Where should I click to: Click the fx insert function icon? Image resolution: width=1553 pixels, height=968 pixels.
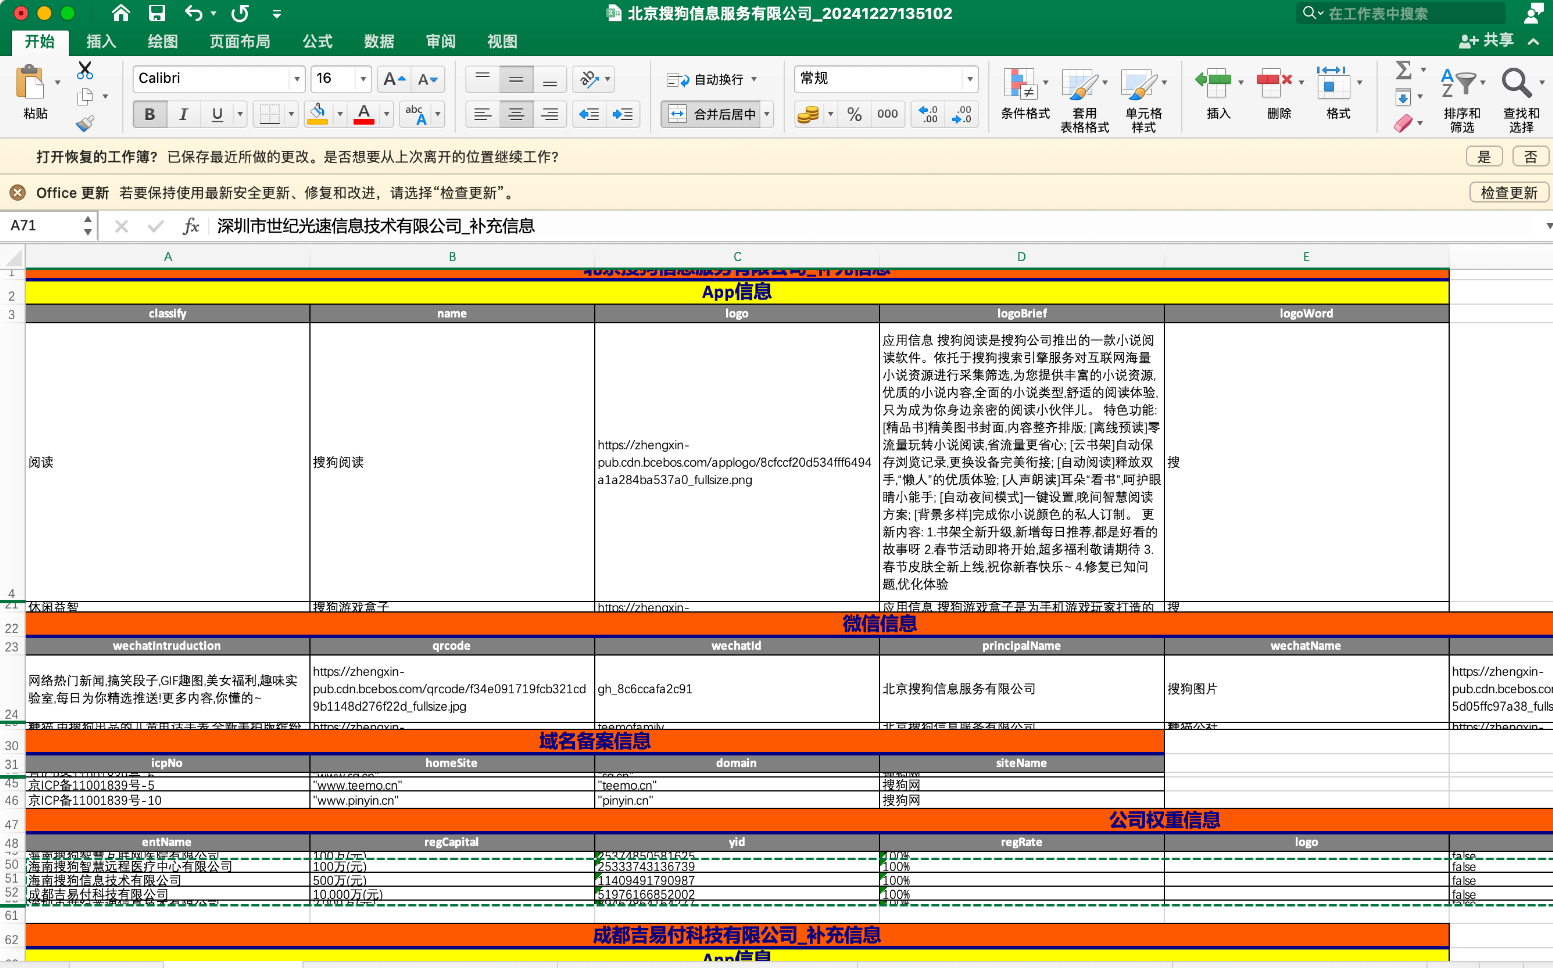191,226
